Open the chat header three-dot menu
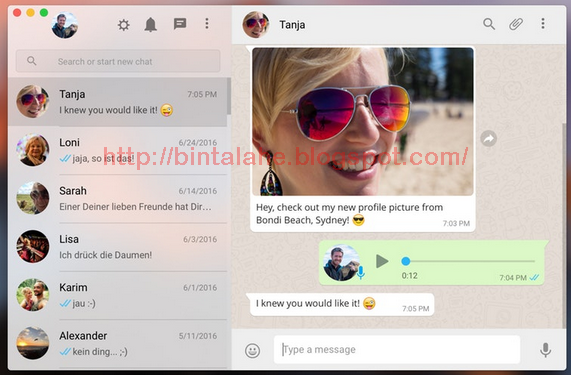The image size is (571, 375). [x=543, y=24]
